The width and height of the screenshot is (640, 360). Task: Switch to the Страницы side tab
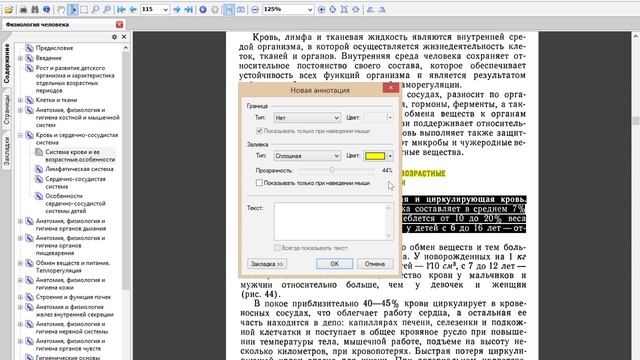(7, 110)
